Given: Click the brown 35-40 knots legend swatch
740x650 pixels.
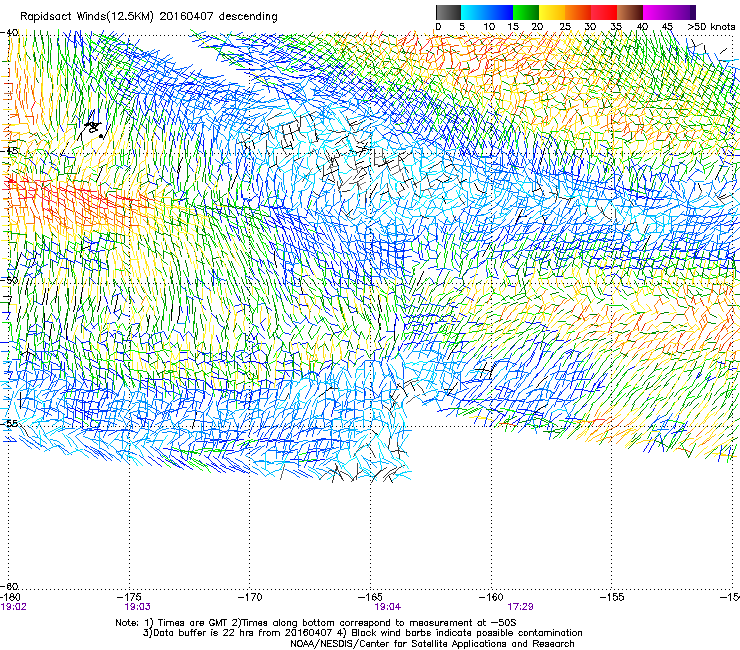Looking at the screenshot, I should click(630, 12).
